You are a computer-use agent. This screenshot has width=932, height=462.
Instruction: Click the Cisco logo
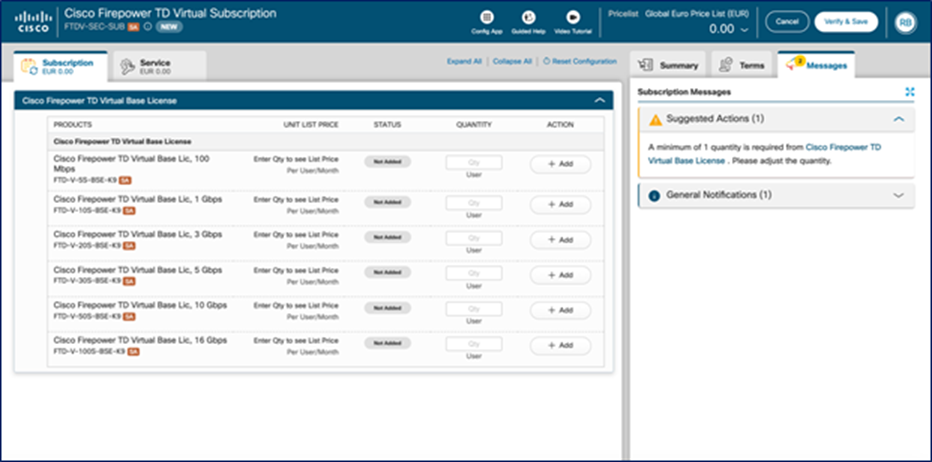click(33, 21)
